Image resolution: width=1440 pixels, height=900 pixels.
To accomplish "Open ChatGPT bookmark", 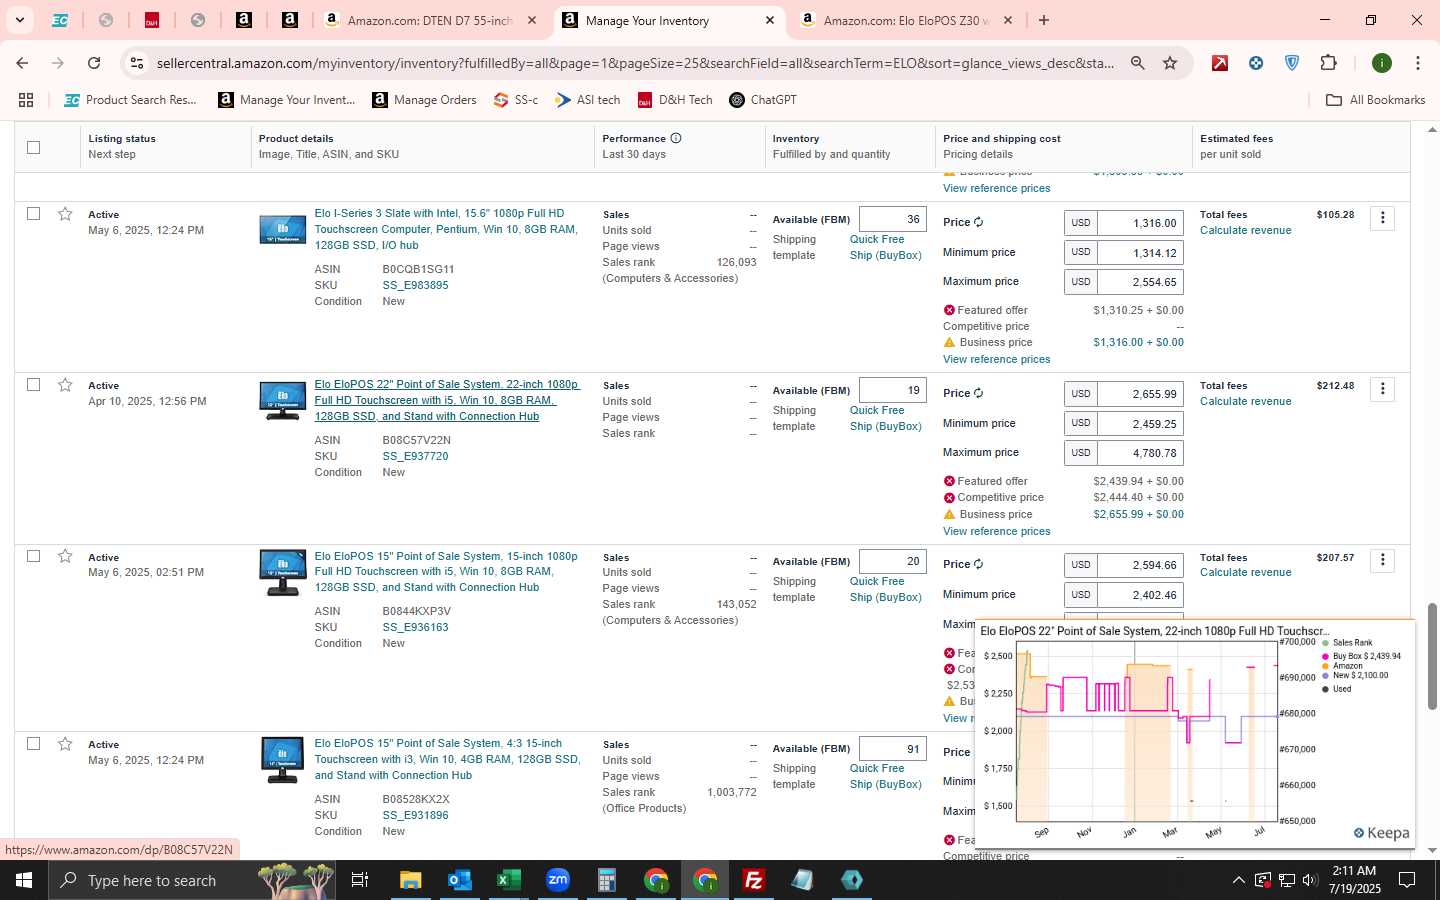I will [x=763, y=100].
